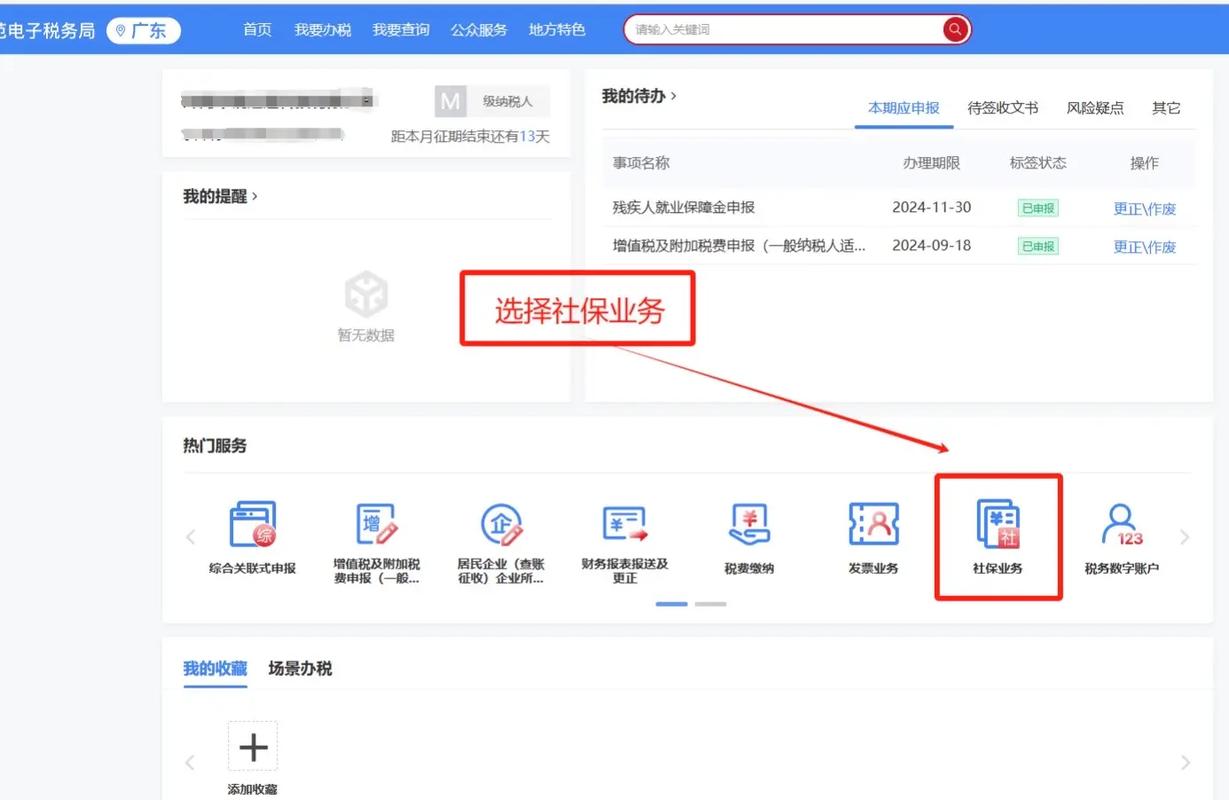Click 标签状态 column header

pos(1038,163)
